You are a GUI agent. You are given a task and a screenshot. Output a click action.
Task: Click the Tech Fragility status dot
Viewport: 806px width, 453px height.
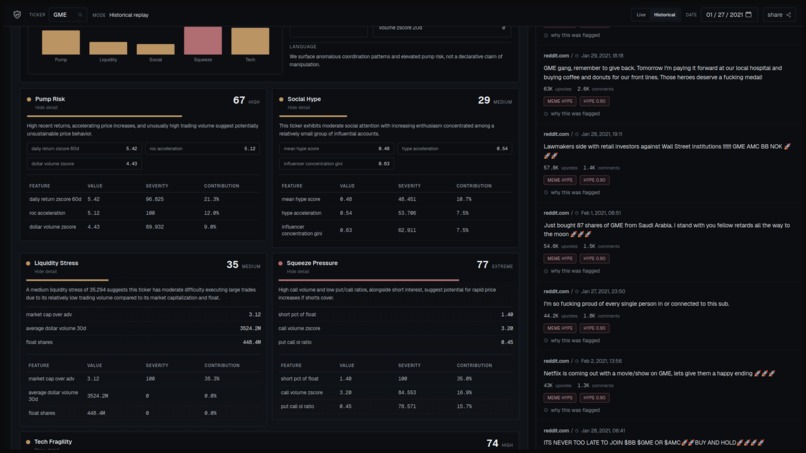pos(28,442)
